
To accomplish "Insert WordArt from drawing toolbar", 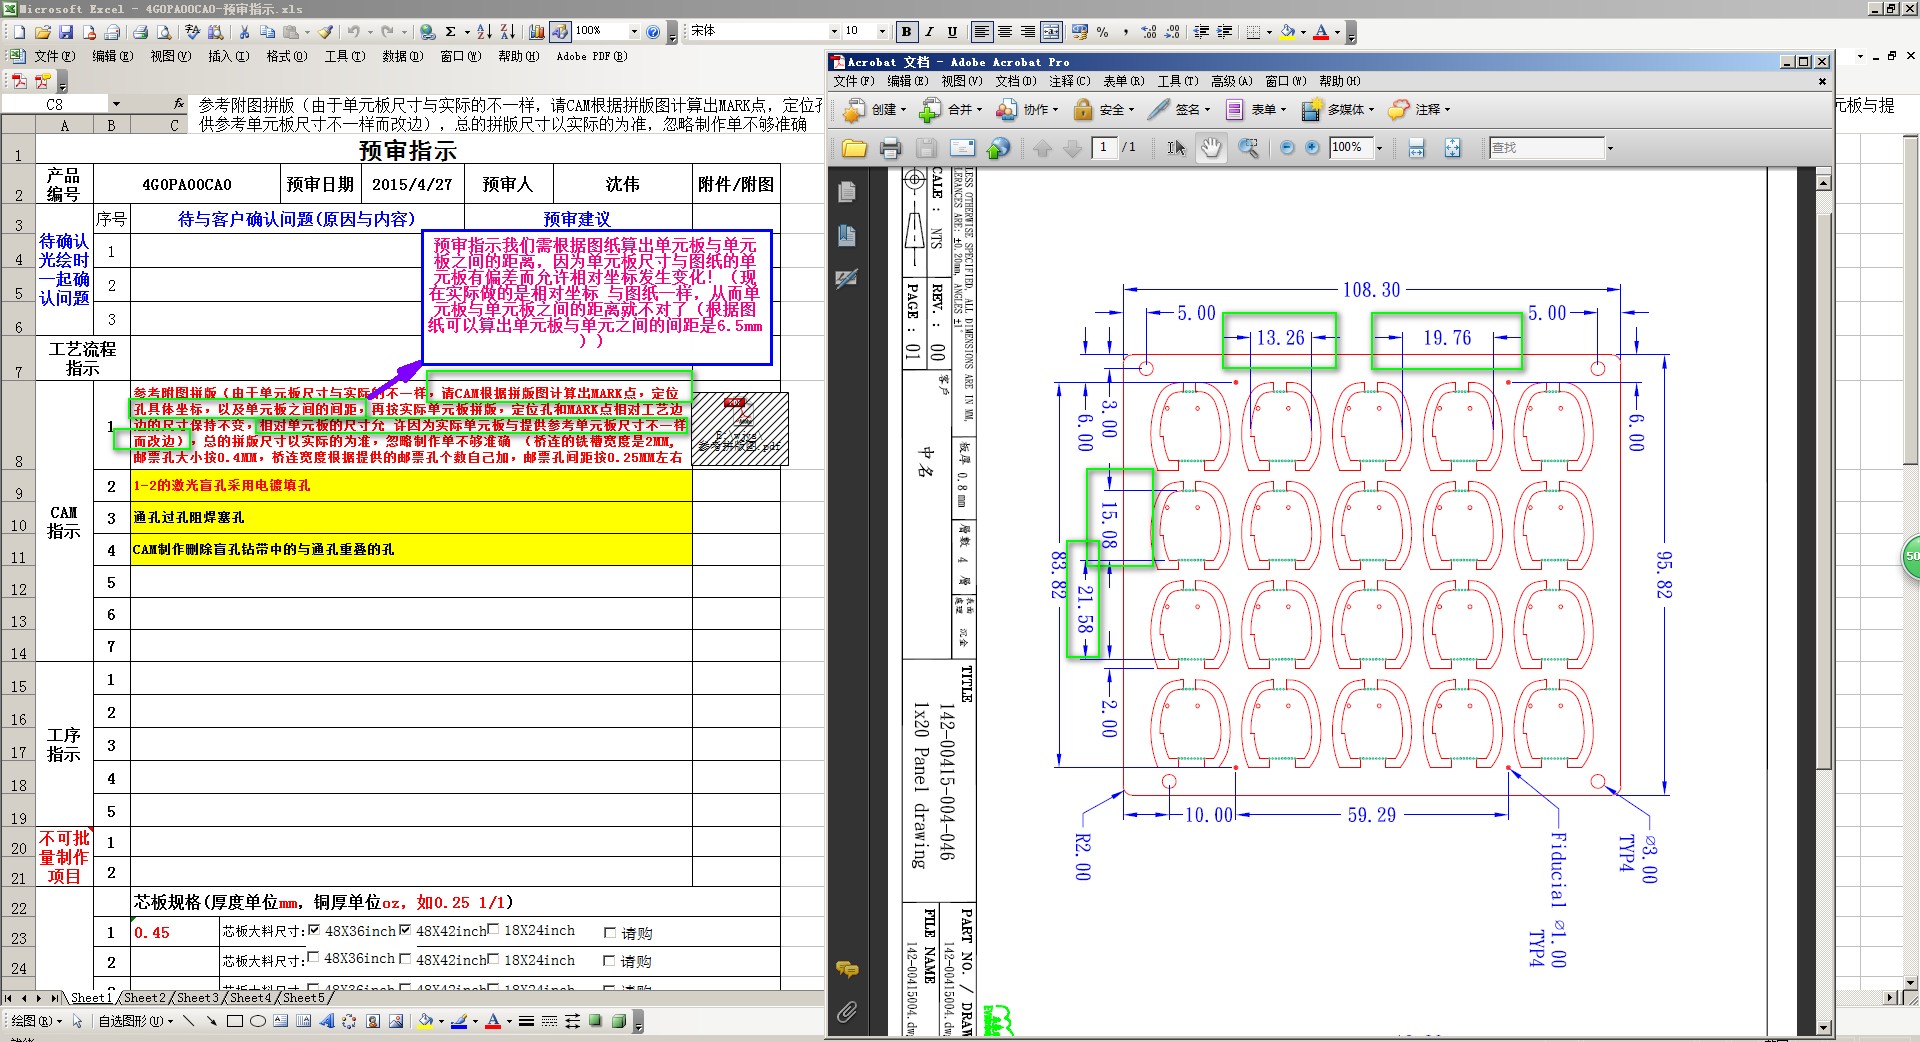I will click(x=326, y=1021).
